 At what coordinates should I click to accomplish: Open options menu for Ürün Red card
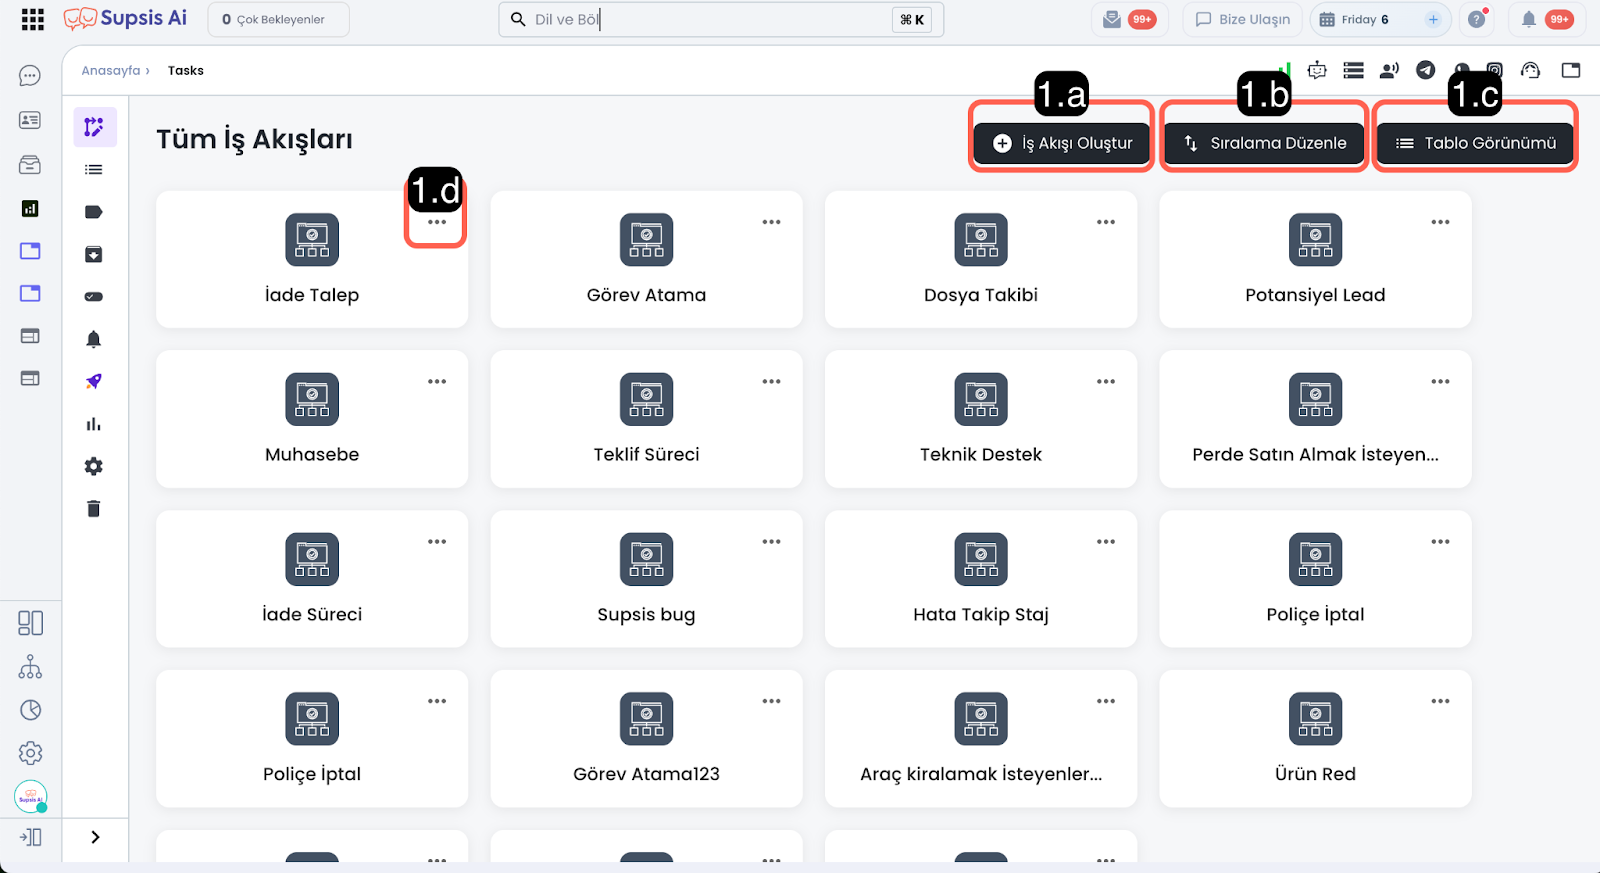[1440, 701]
